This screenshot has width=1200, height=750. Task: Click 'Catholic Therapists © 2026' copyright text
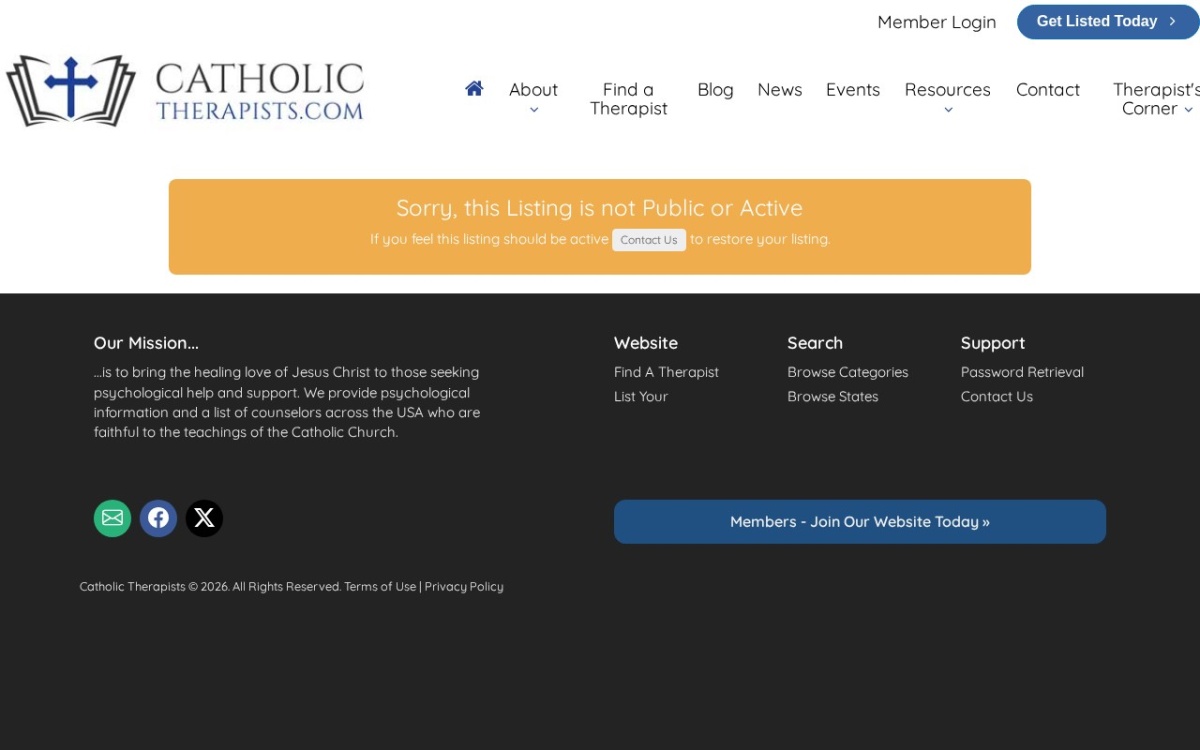(x=154, y=587)
